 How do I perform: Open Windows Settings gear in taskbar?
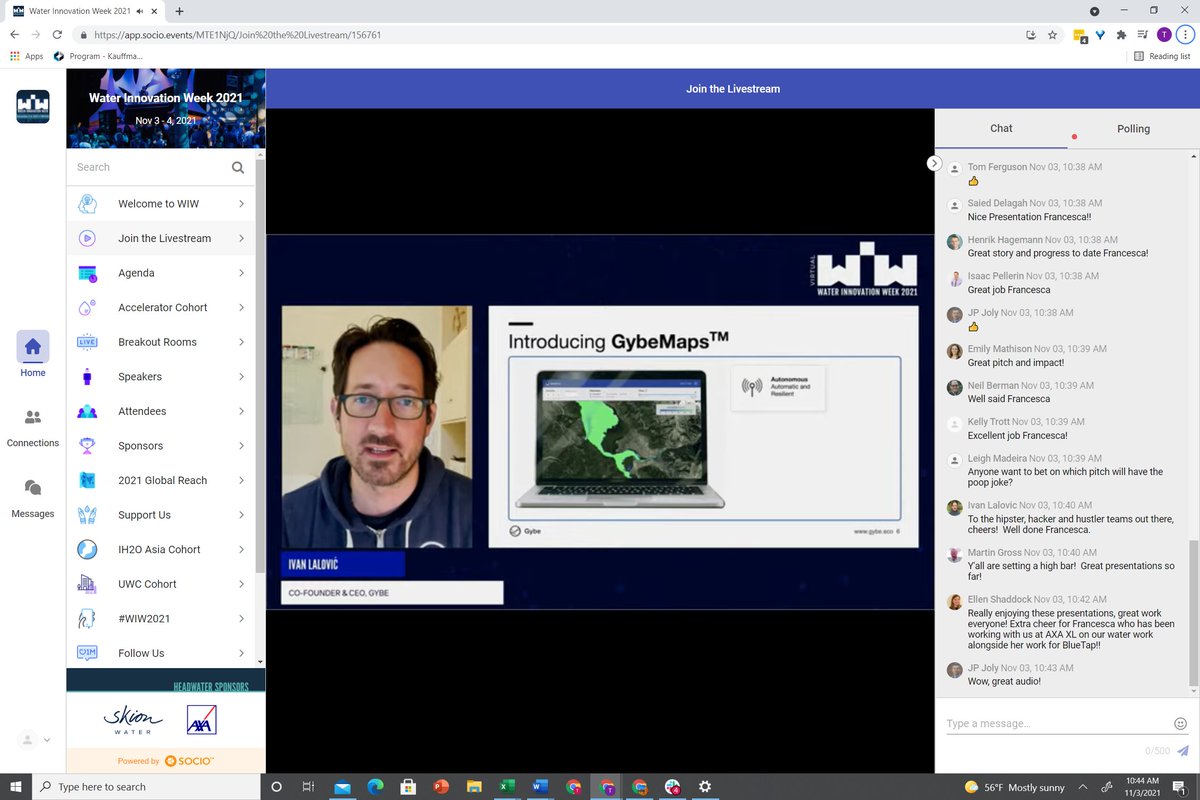pyautogui.click(x=705, y=787)
